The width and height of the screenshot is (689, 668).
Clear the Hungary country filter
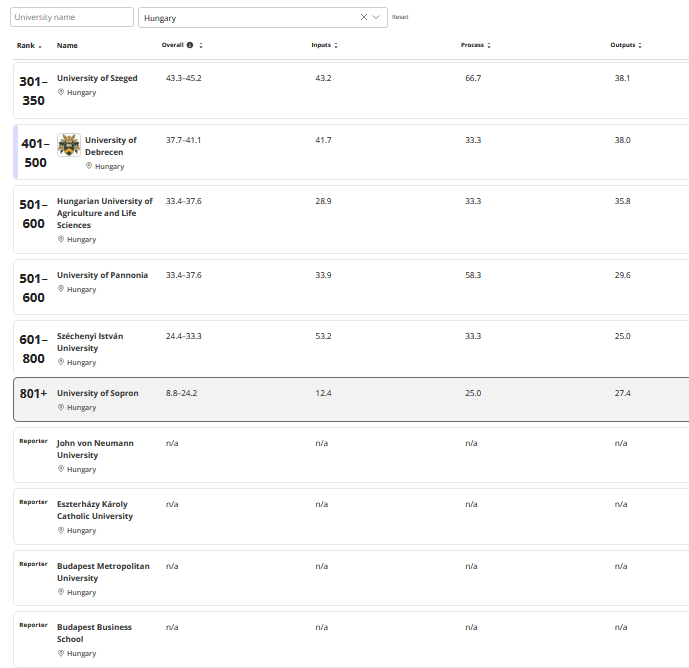364,17
